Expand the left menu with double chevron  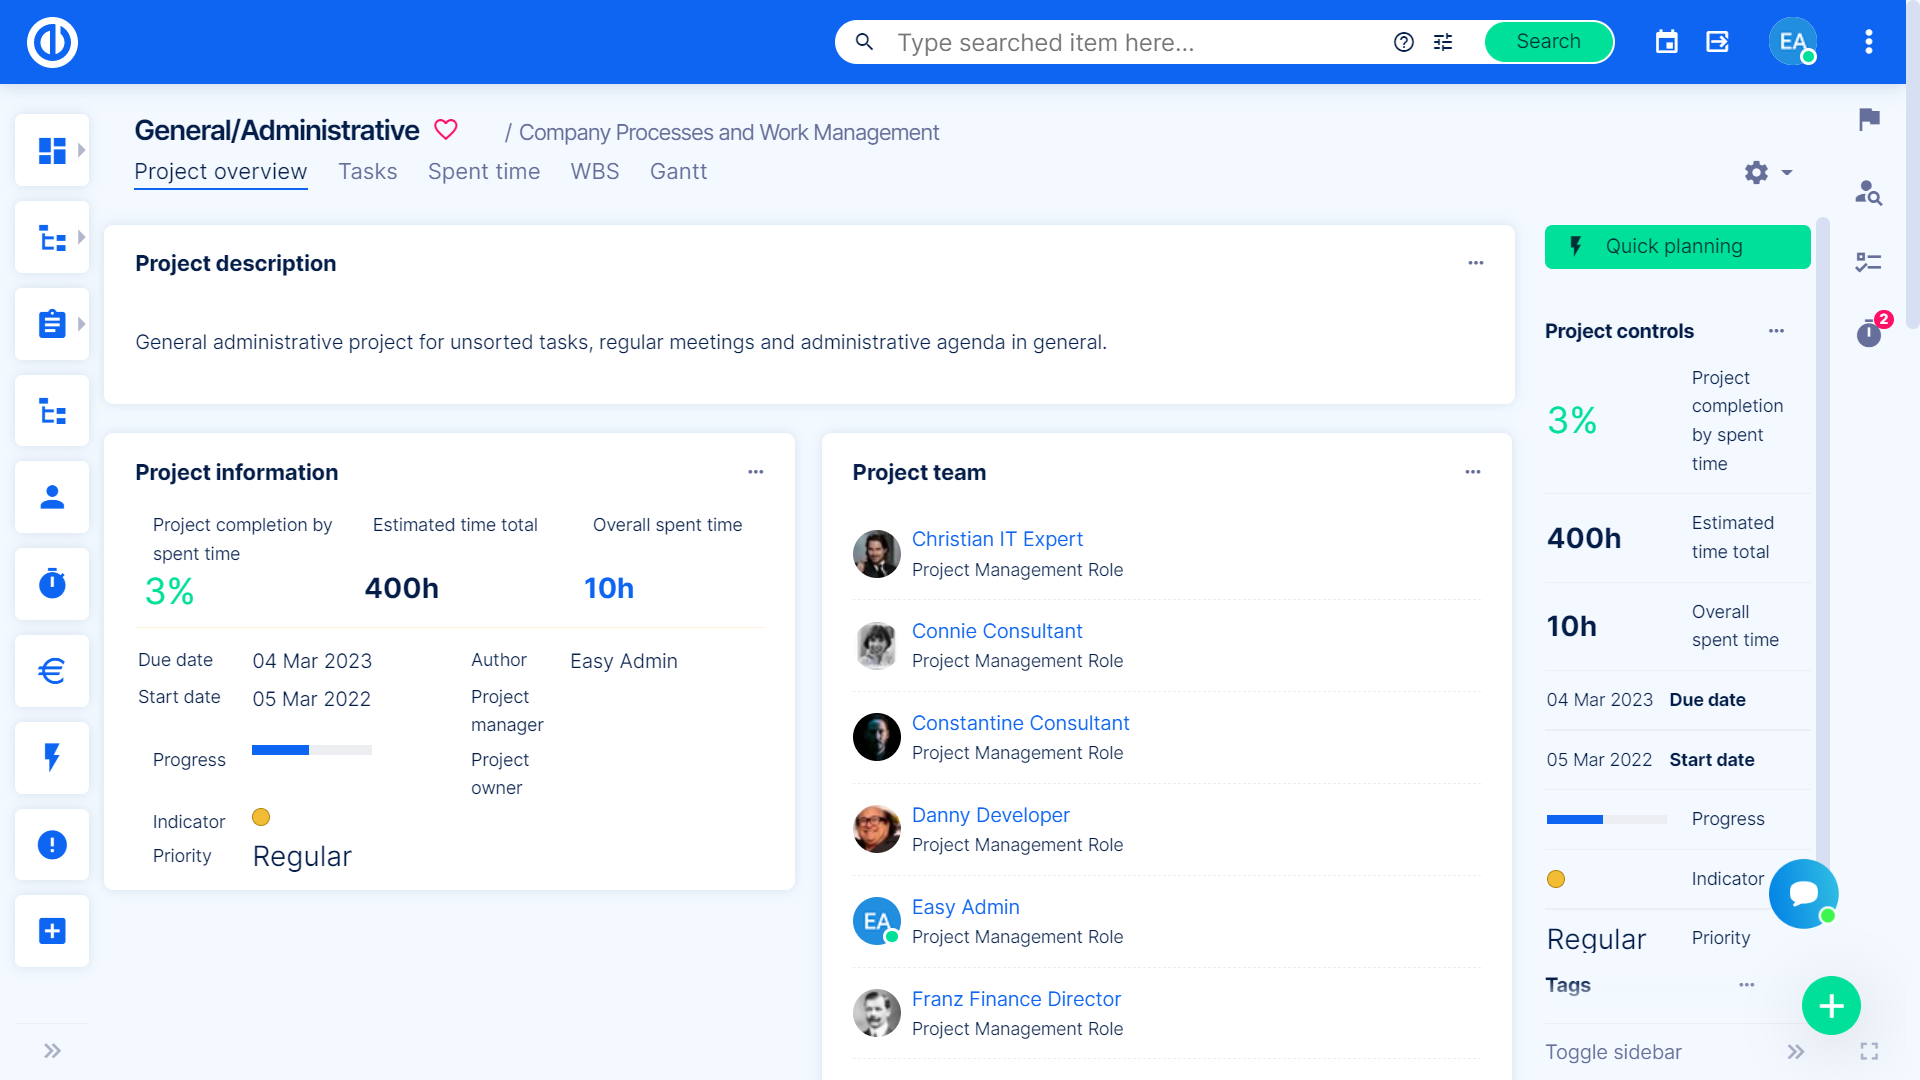(x=52, y=1051)
